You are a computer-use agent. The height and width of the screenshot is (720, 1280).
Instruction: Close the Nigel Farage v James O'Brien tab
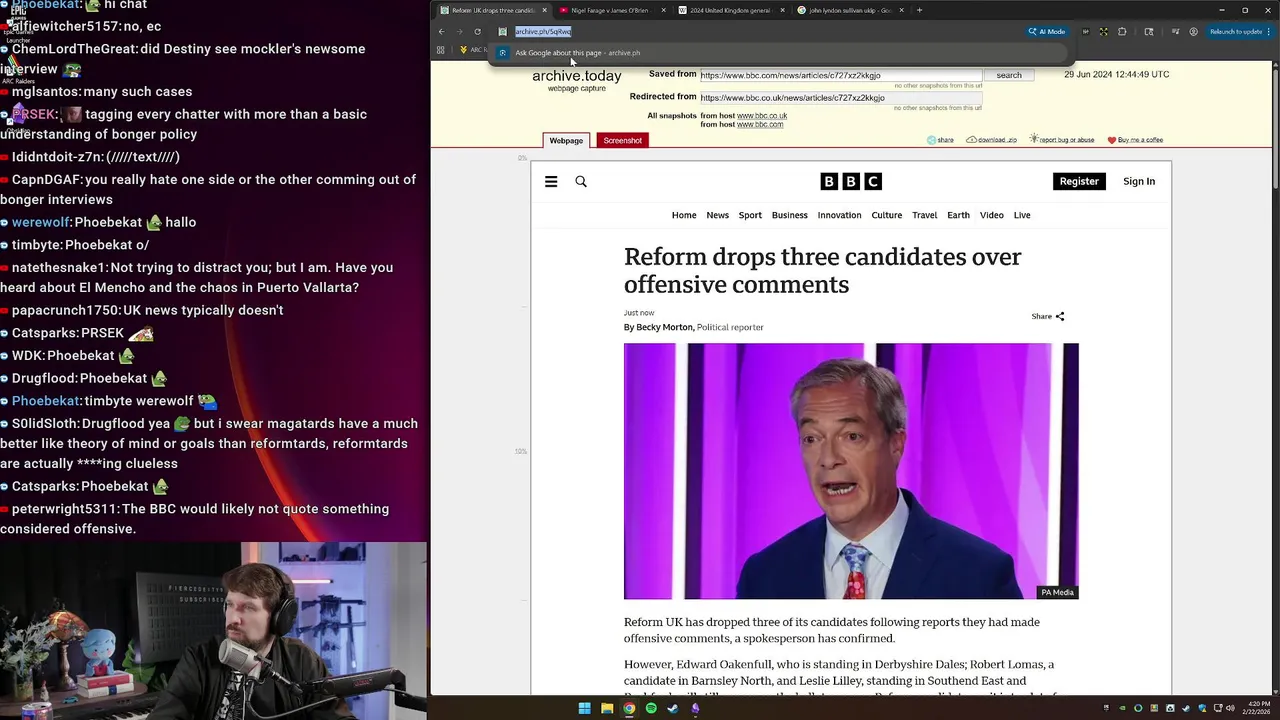[663, 10]
